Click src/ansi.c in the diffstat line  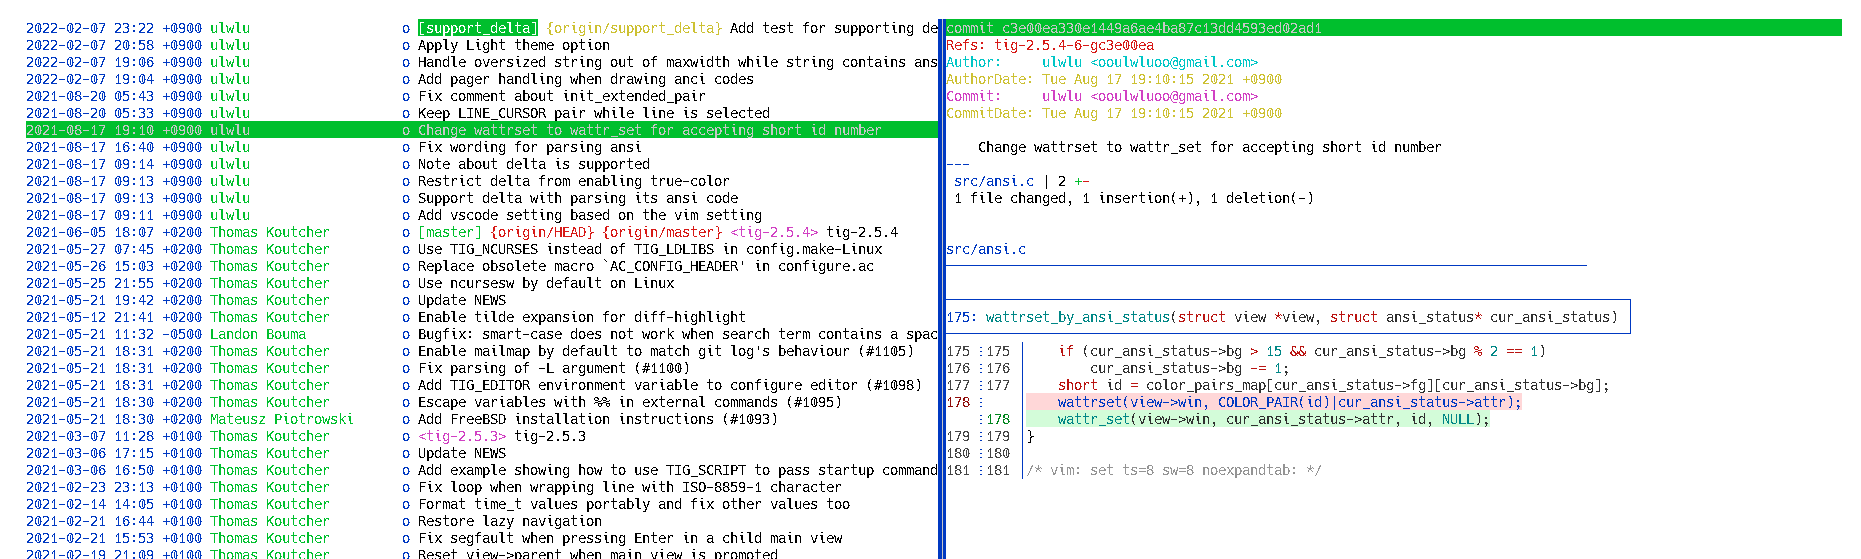pyautogui.click(x=994, y=181)
